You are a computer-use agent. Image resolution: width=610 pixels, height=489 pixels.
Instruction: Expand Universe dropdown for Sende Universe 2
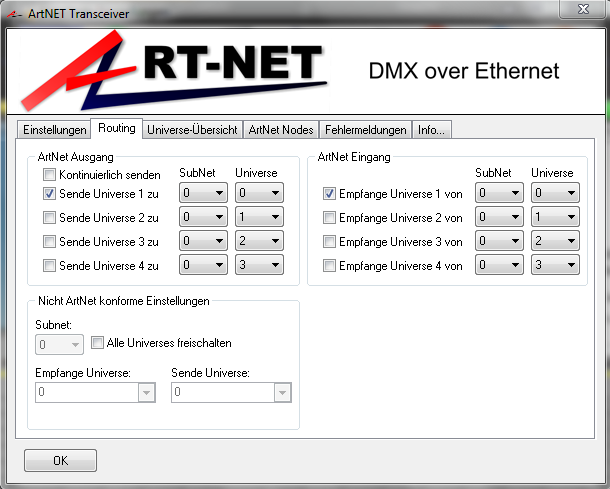pyautogui.click(x=259, y=217)
